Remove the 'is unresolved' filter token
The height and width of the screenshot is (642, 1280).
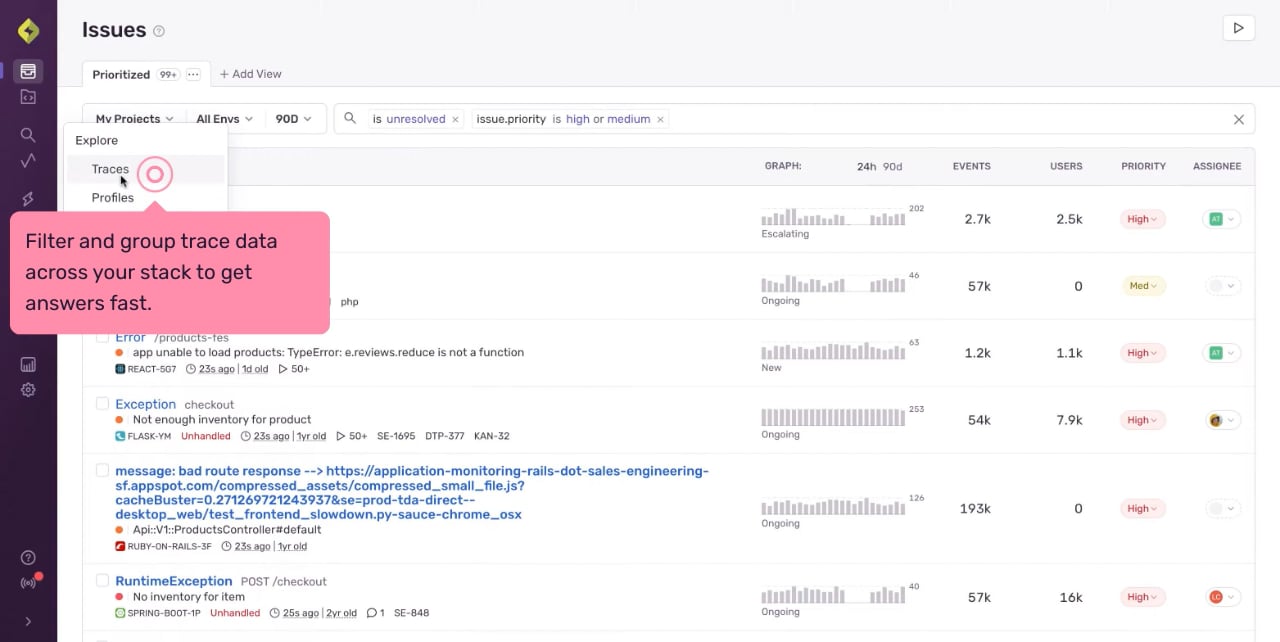455,119
